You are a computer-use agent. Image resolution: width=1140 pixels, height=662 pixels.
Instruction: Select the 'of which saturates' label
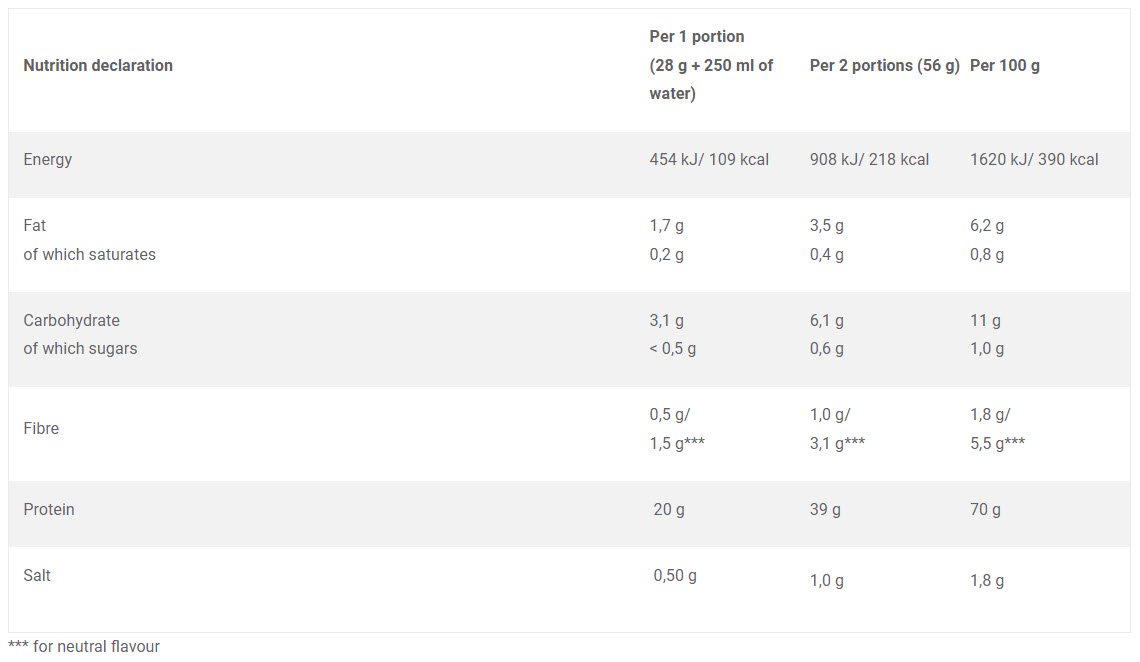pos(90,255)
